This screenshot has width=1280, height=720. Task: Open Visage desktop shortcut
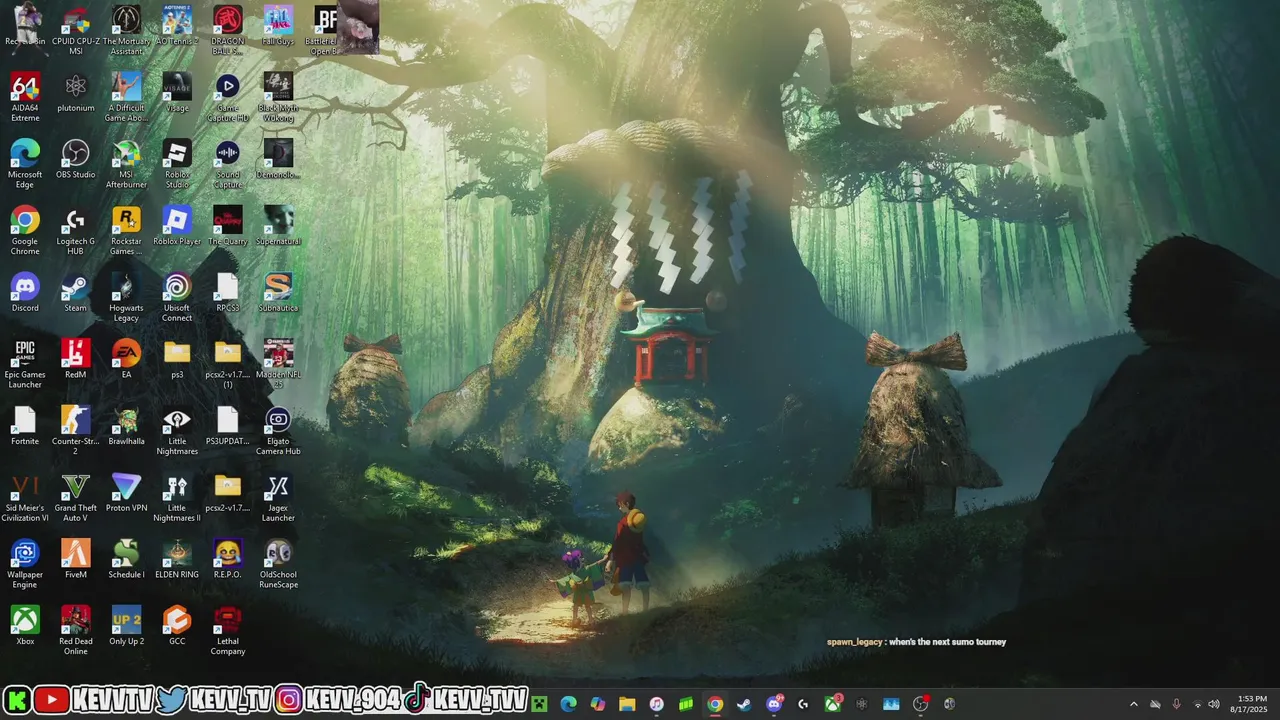pos(177,92)
